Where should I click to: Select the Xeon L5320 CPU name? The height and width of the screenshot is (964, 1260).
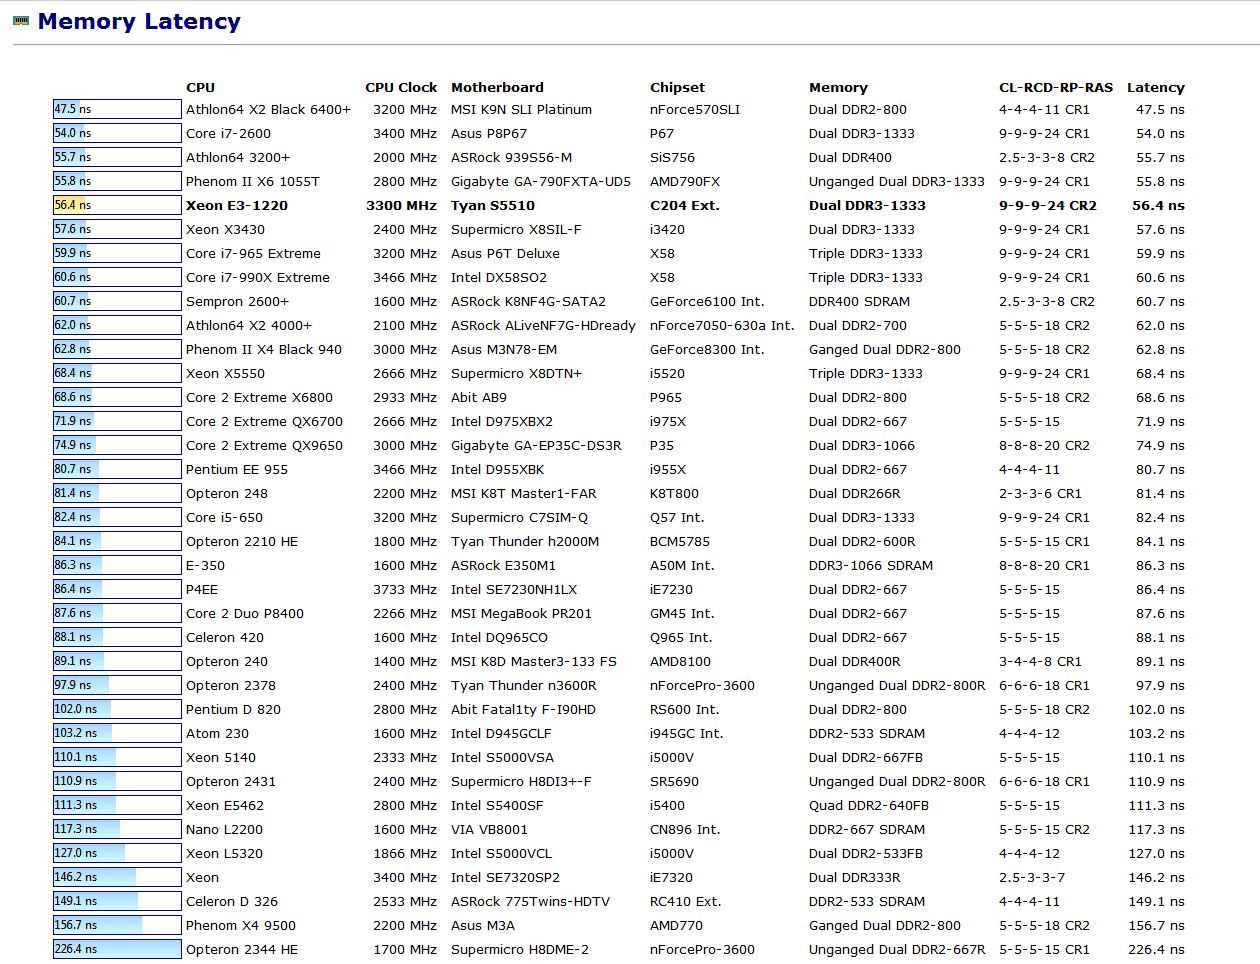coord(224,853)
